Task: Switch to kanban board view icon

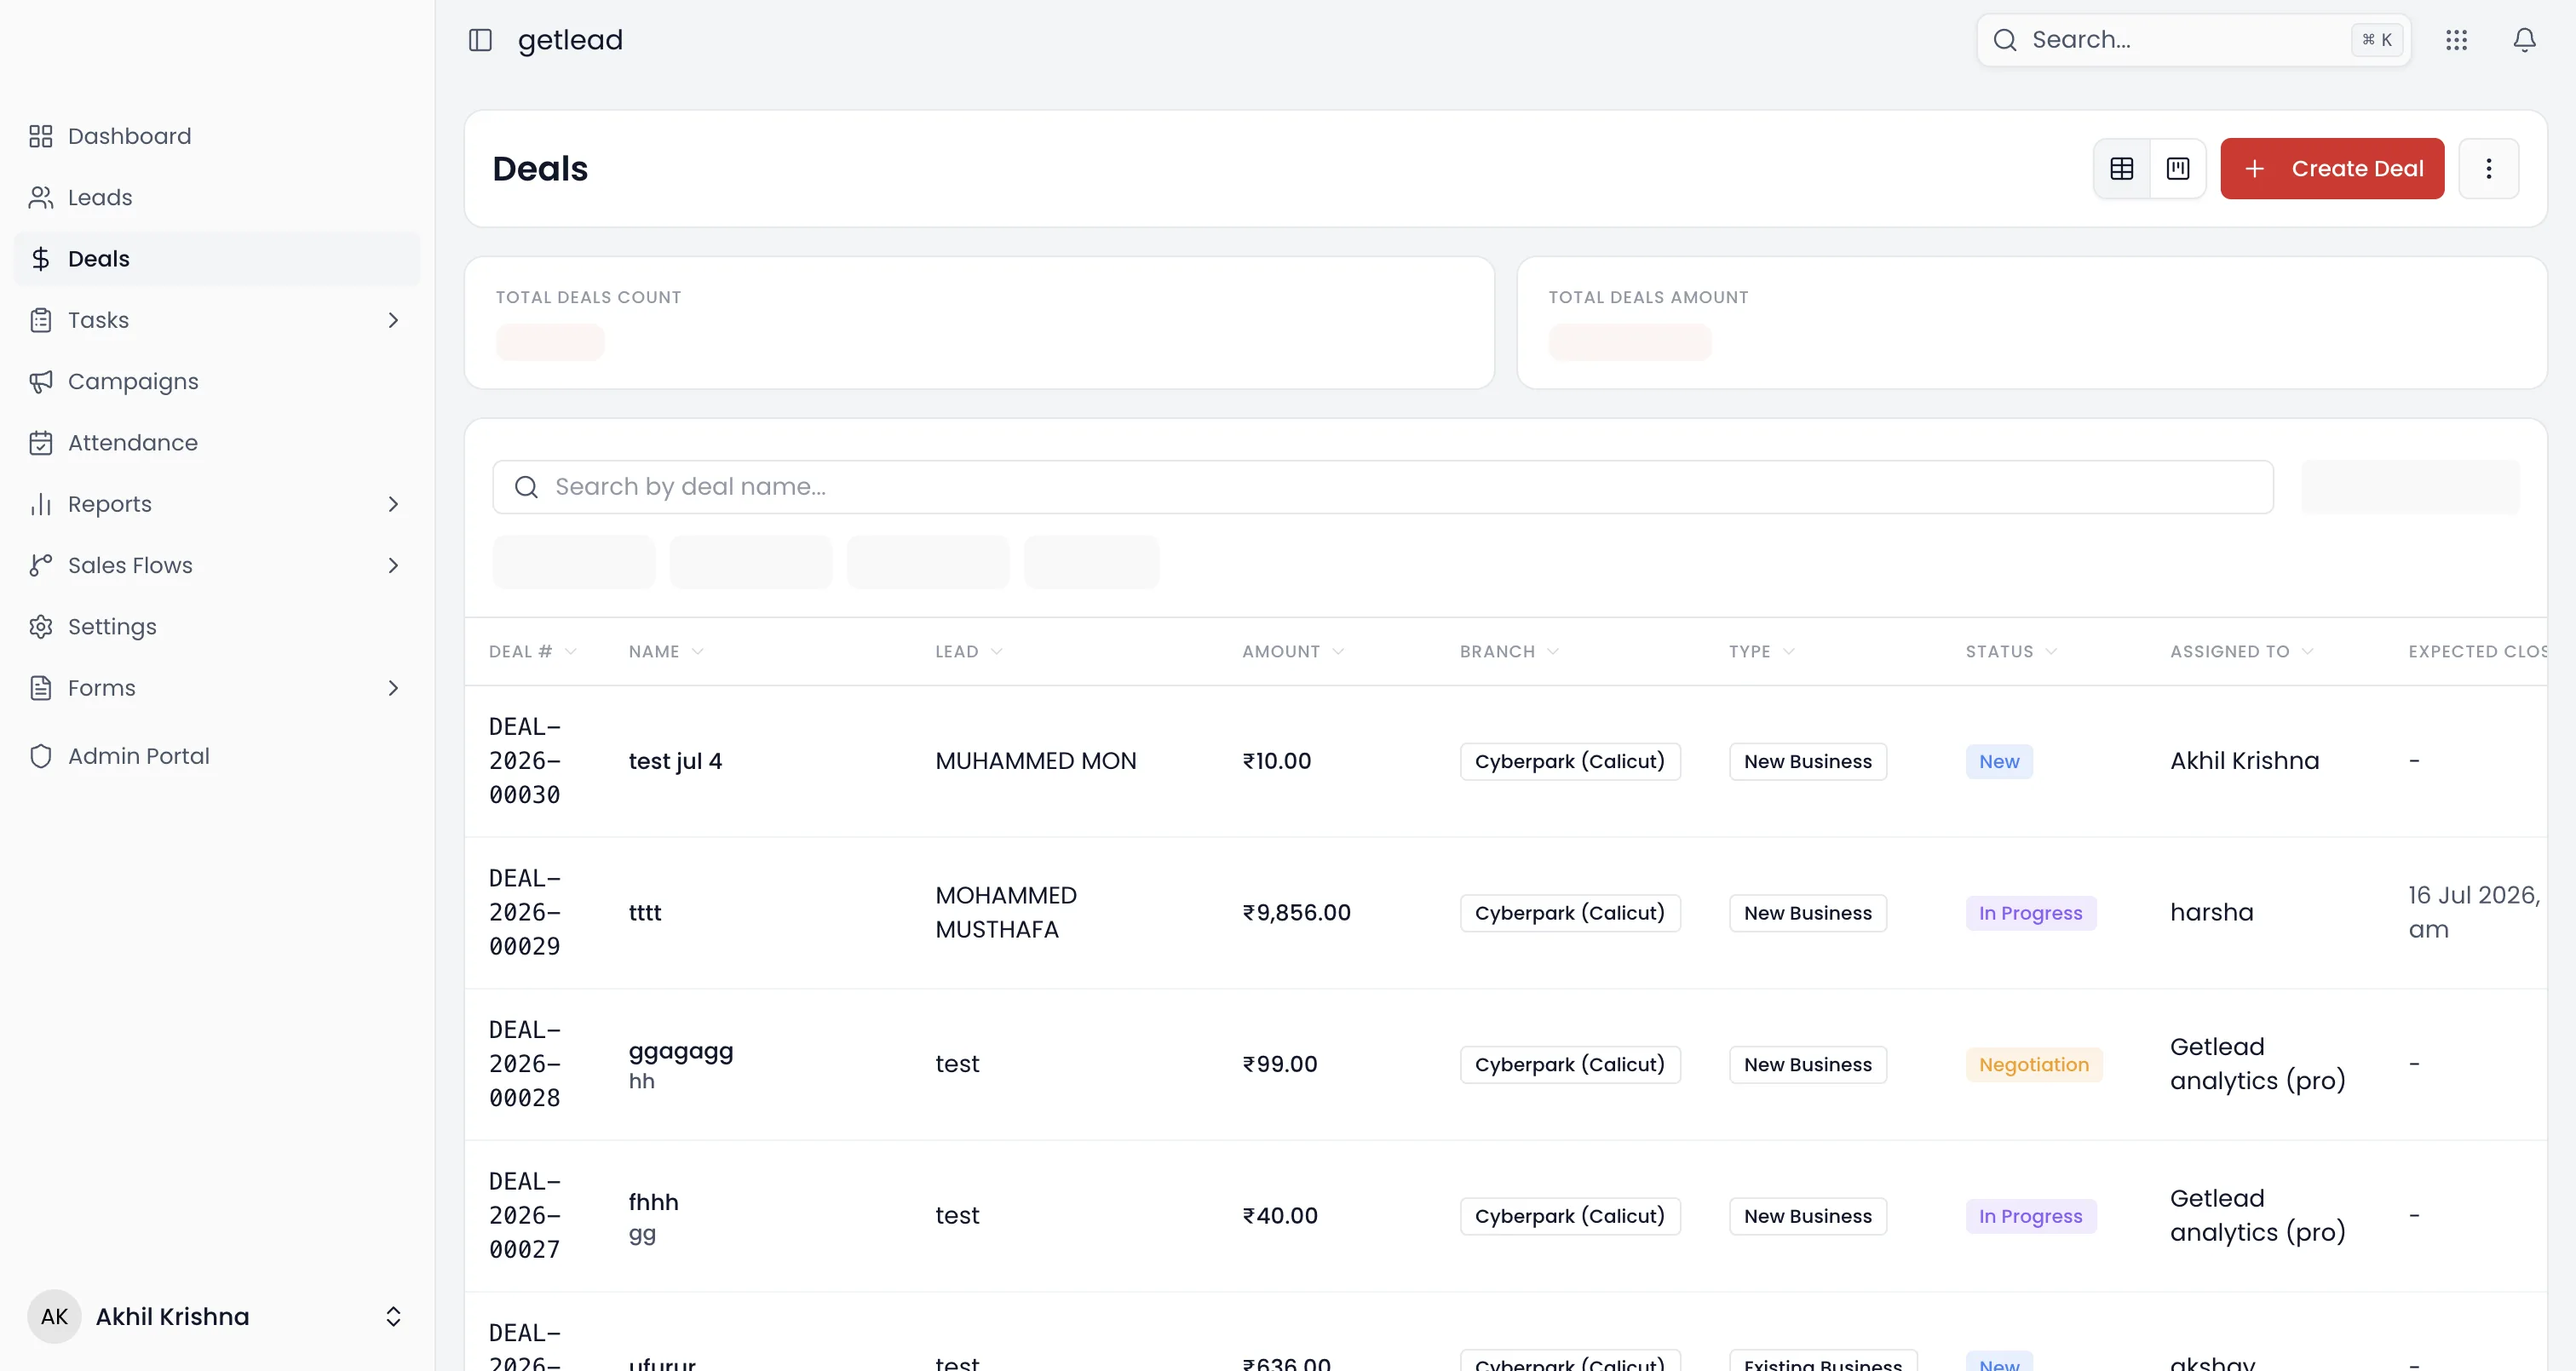Action: 2177,168
